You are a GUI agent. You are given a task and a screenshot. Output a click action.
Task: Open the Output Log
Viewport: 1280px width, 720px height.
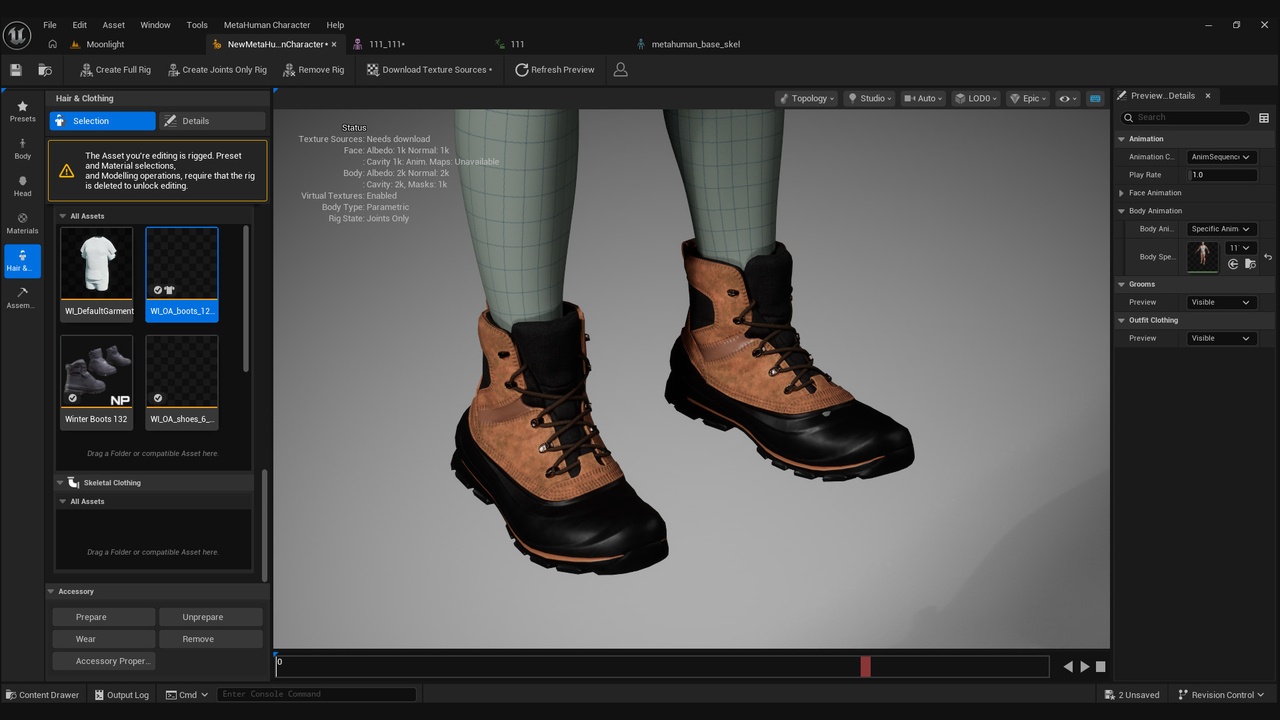tap(121, 695)
